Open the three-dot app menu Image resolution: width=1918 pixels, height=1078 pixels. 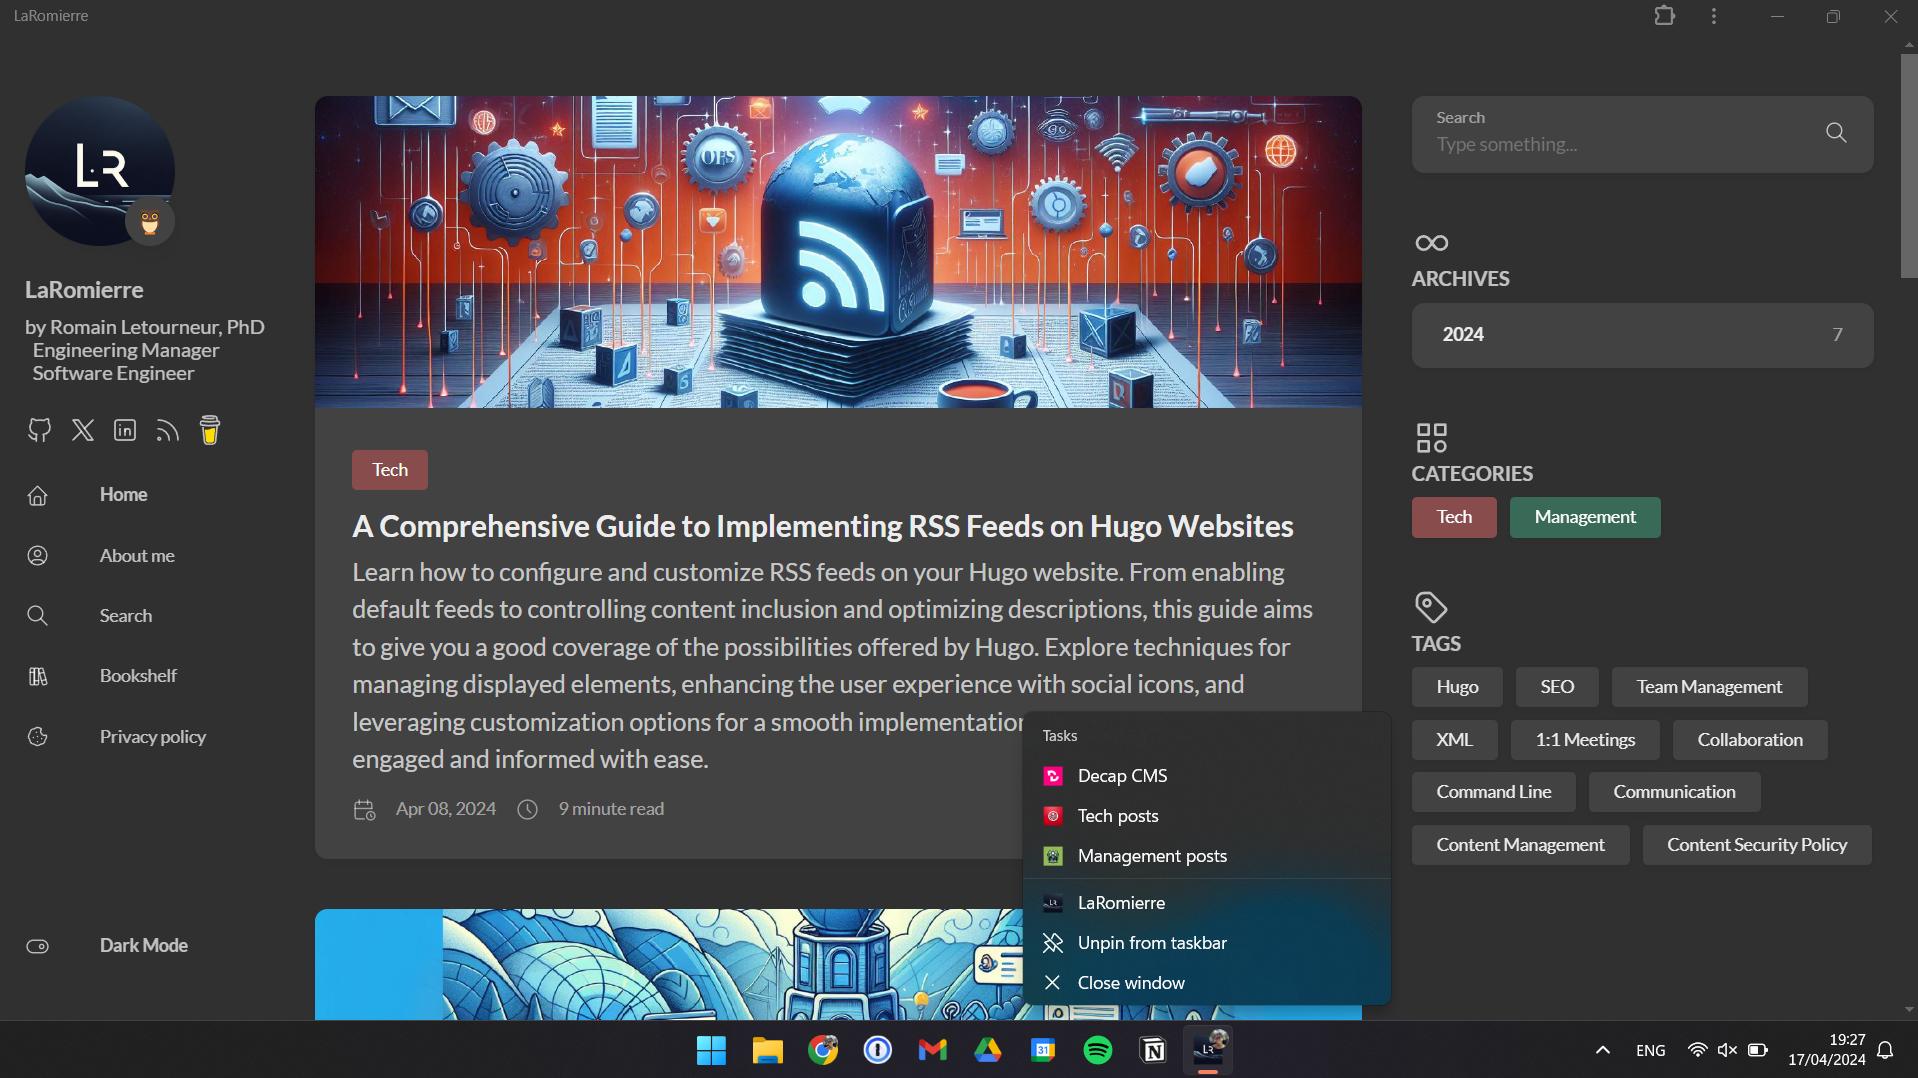[x=1714, y=16]
